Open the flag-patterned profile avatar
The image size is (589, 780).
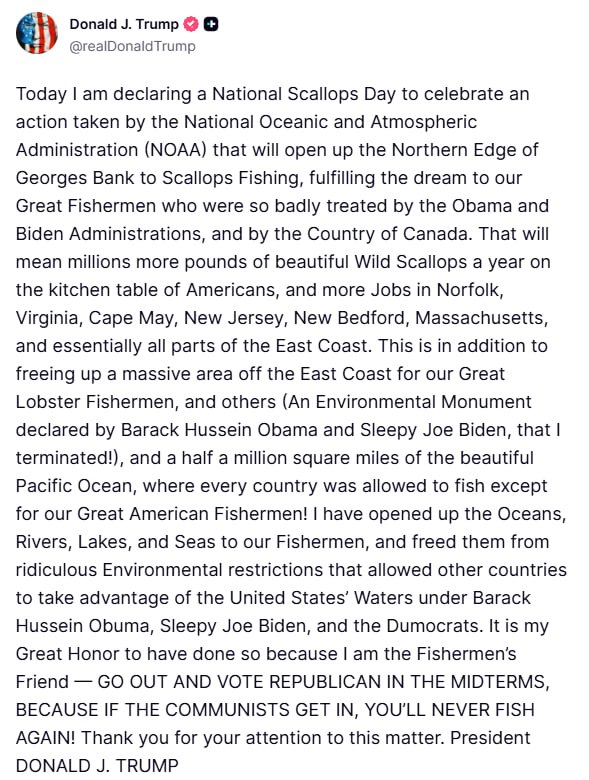(36, 33)
